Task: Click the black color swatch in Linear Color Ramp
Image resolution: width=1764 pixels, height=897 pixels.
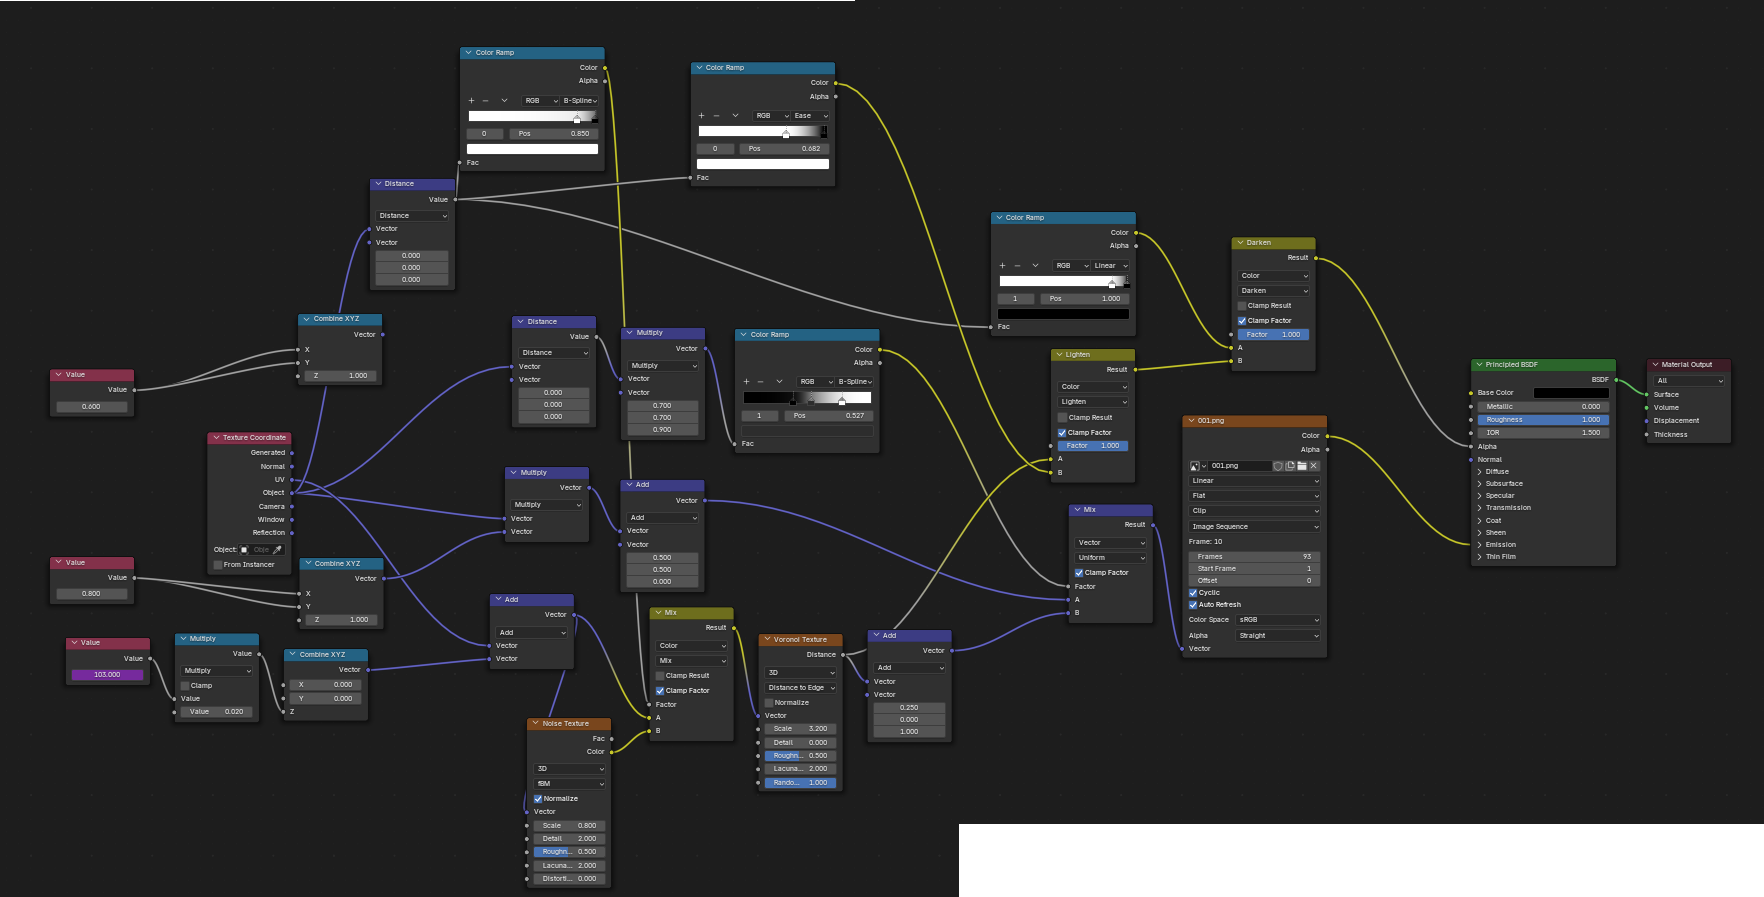Action: [x=1063, y=314]
